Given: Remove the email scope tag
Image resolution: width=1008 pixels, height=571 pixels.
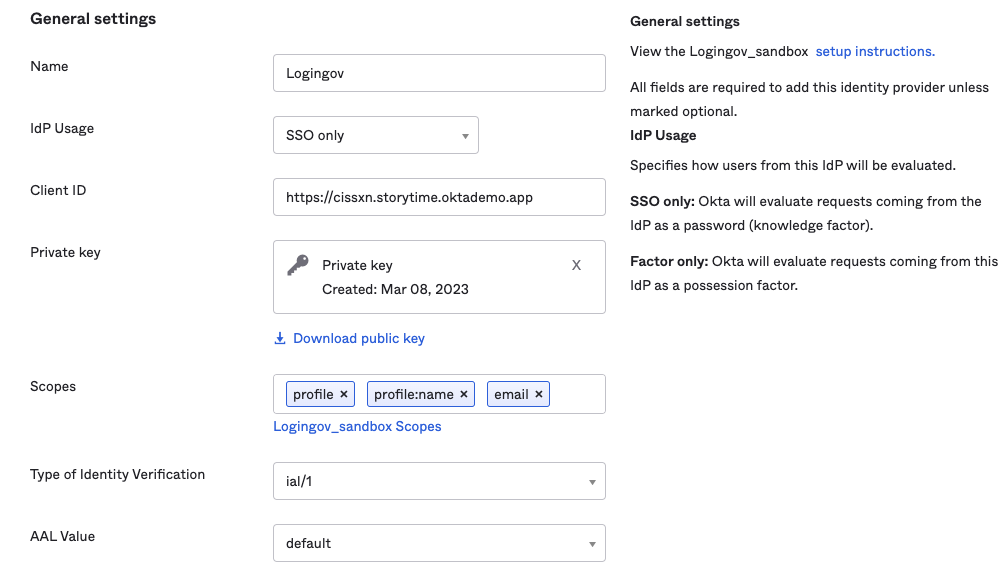Looking at the screenshot, I should (539, 394).
